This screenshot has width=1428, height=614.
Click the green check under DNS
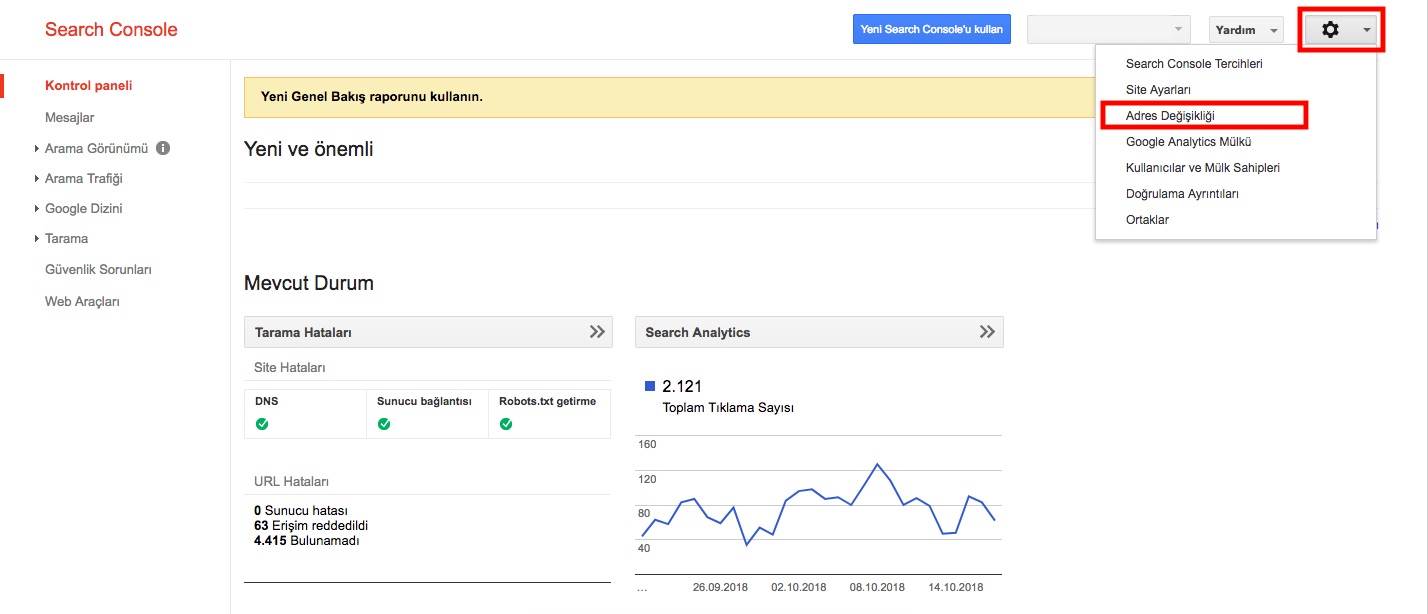click(262, 424)
